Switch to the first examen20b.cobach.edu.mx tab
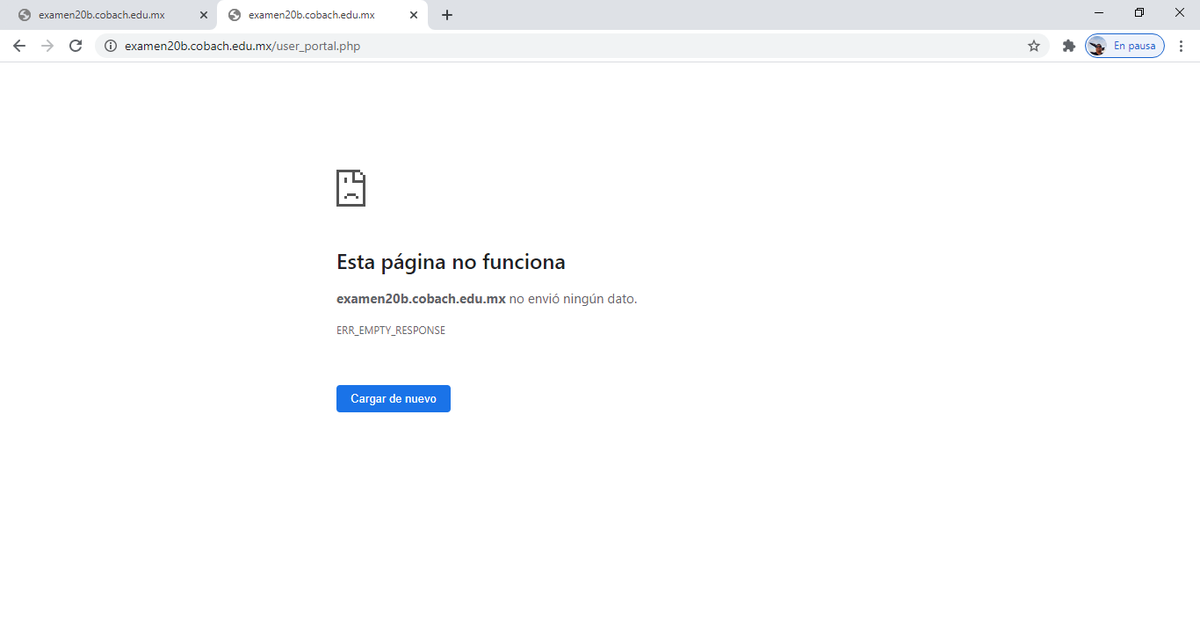The width and height of the screenshot is (1200, 640). tap(109, 15)
